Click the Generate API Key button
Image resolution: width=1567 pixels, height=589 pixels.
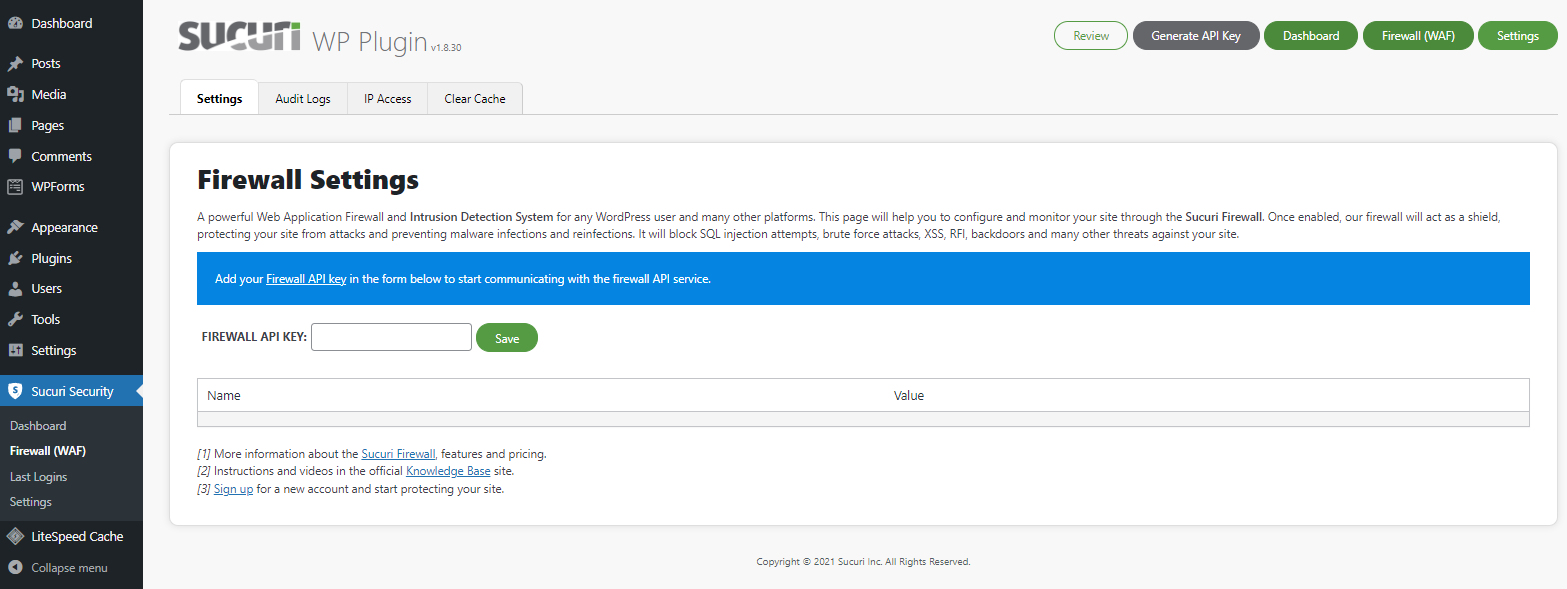[x=1195, y=36]
